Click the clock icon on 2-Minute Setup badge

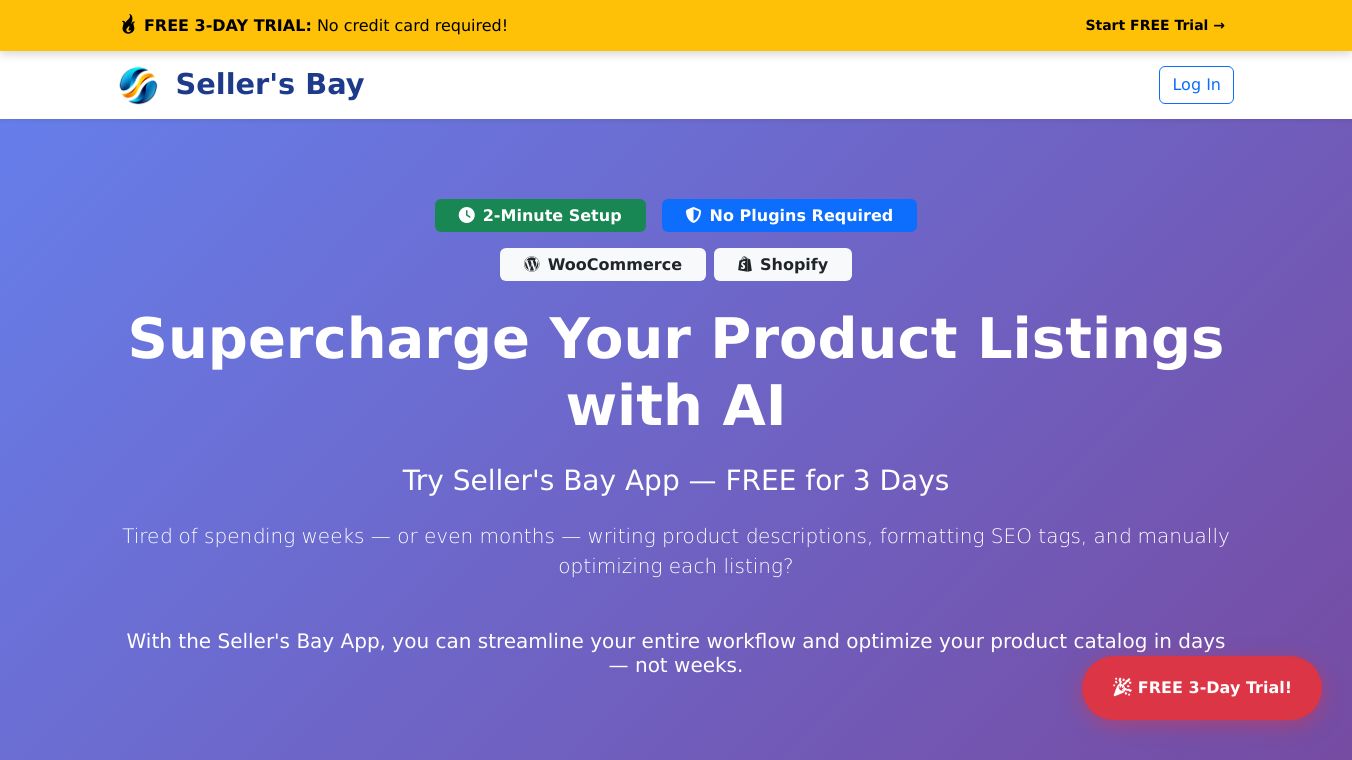tap(466, 215)
